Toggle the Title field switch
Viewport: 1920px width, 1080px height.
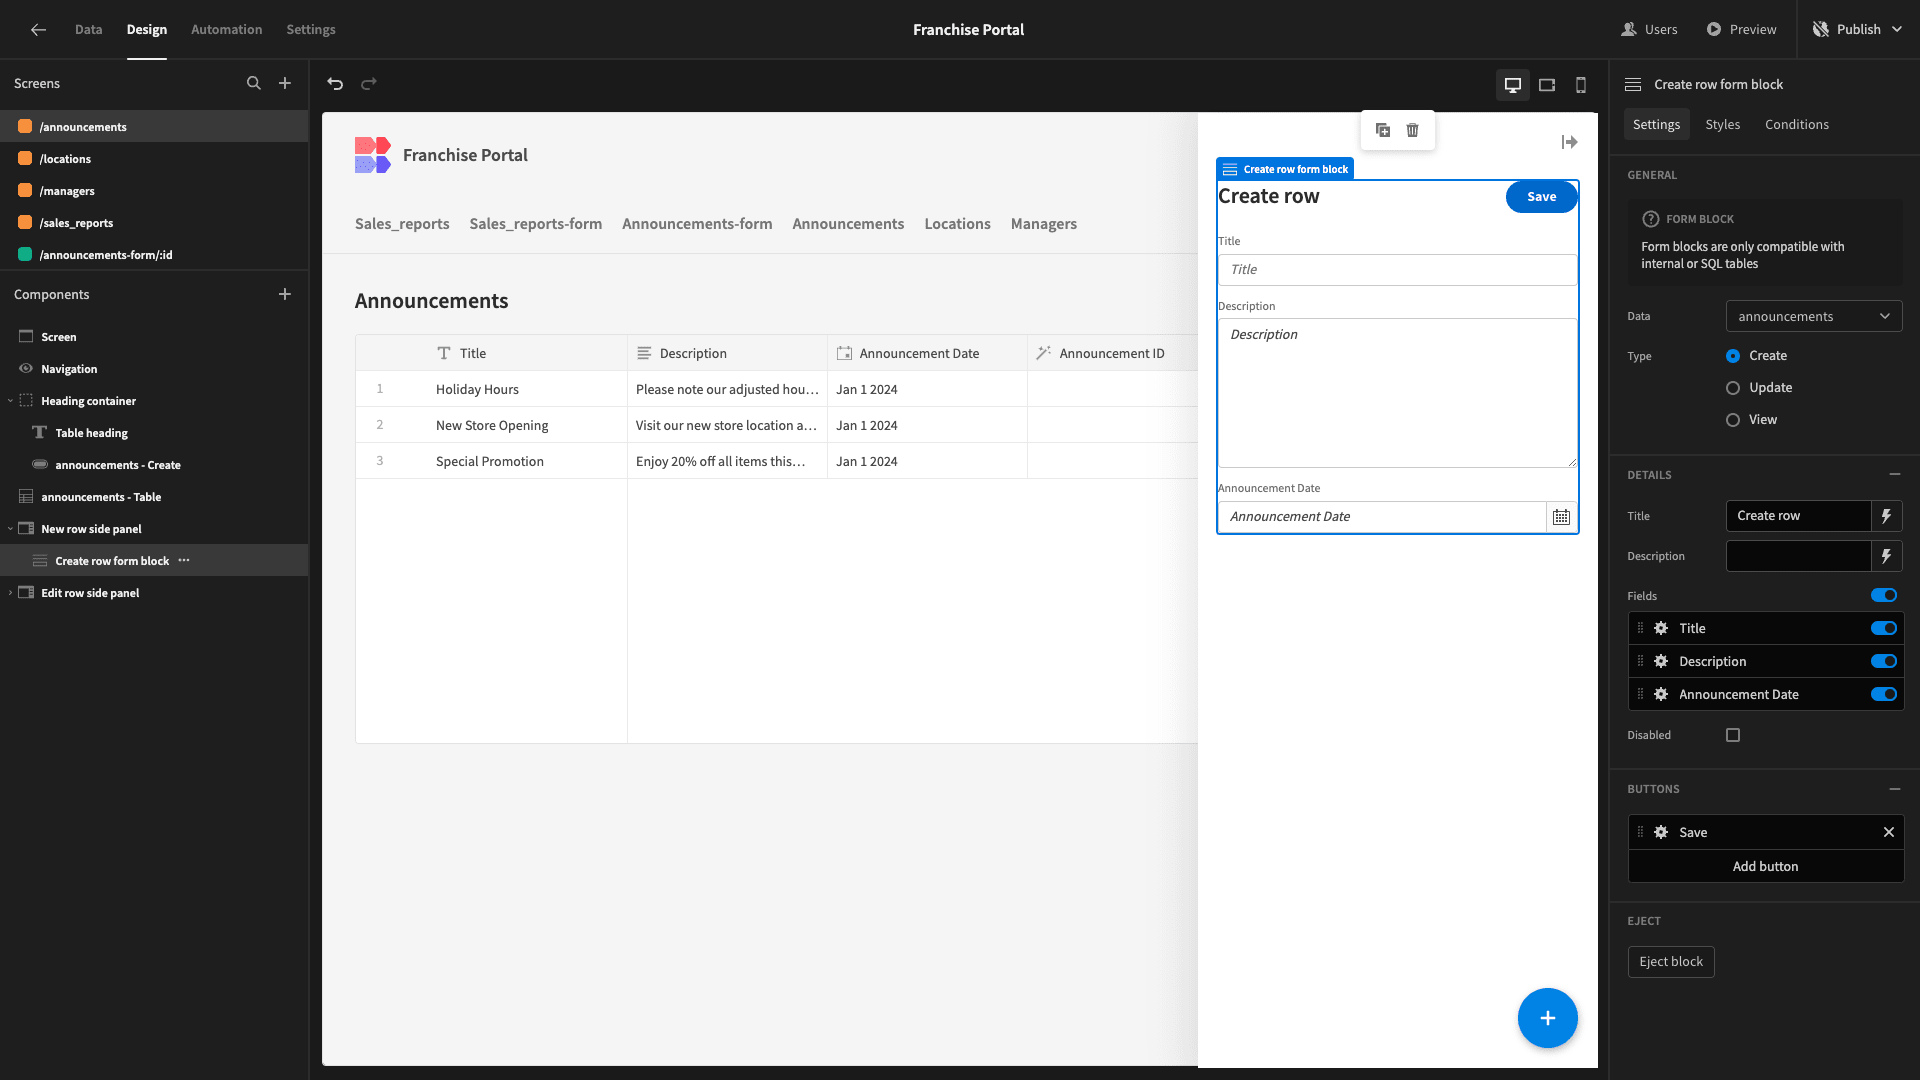tap(1884, 628)
